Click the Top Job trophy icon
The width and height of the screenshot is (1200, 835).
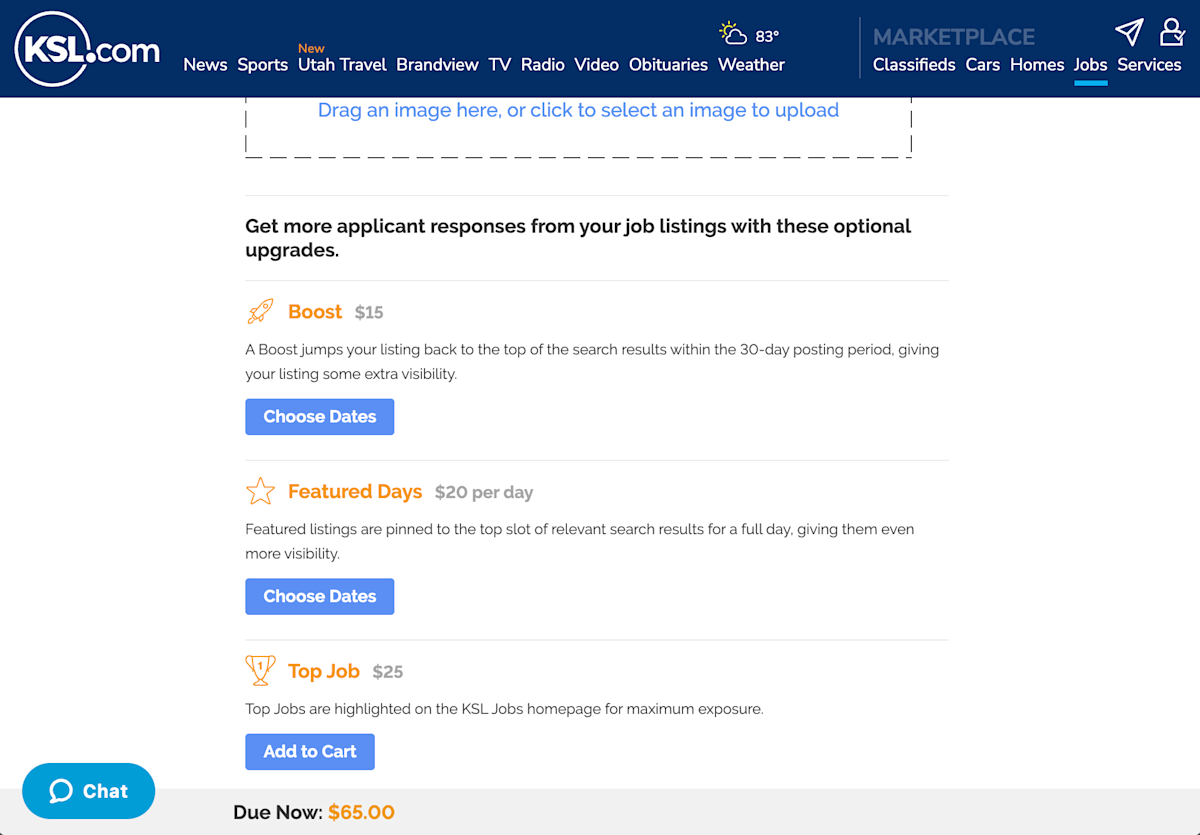point(260,670)
